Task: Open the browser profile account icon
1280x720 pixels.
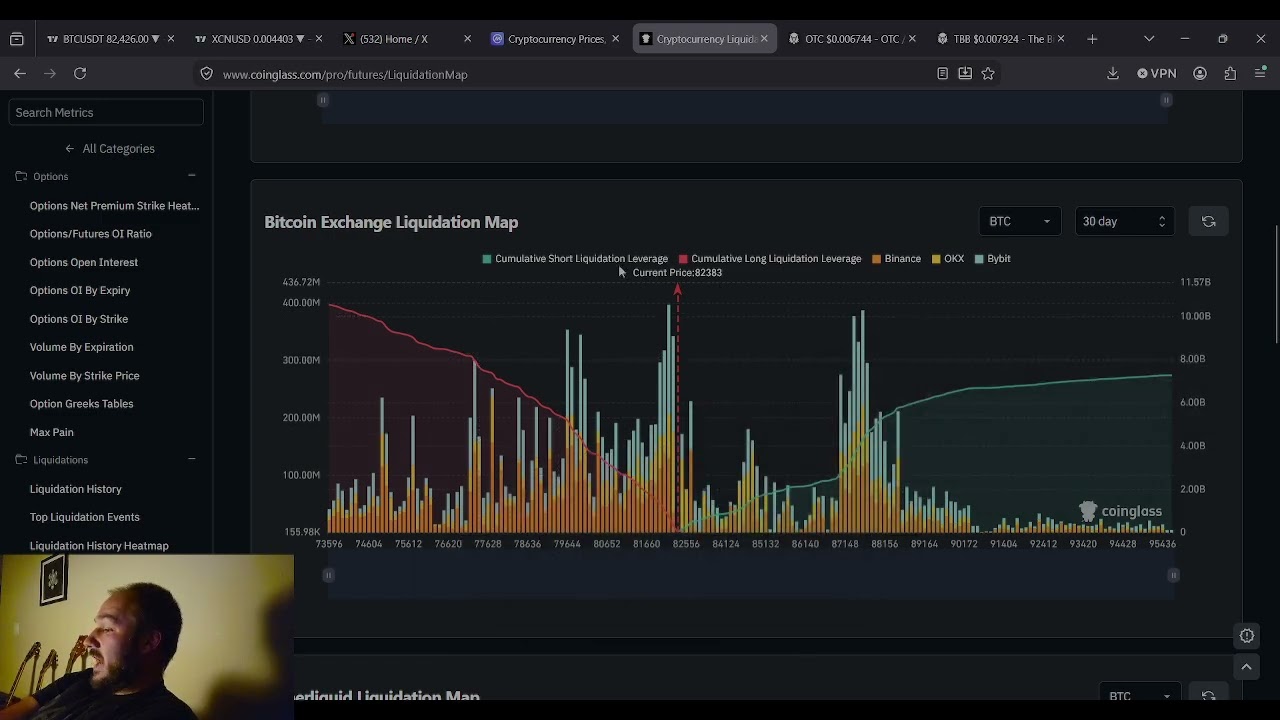Action: [x=1200, y=73]
